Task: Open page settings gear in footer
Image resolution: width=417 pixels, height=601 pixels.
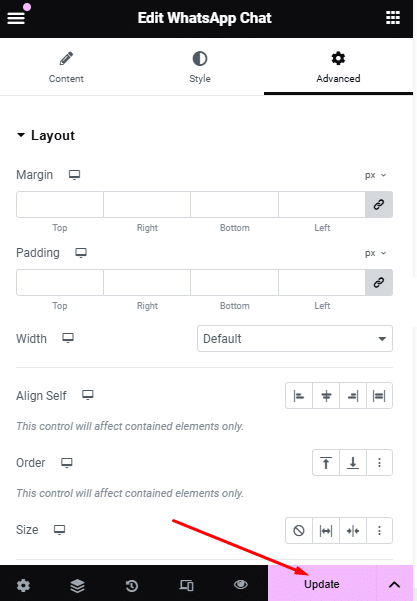Action: 23,585
